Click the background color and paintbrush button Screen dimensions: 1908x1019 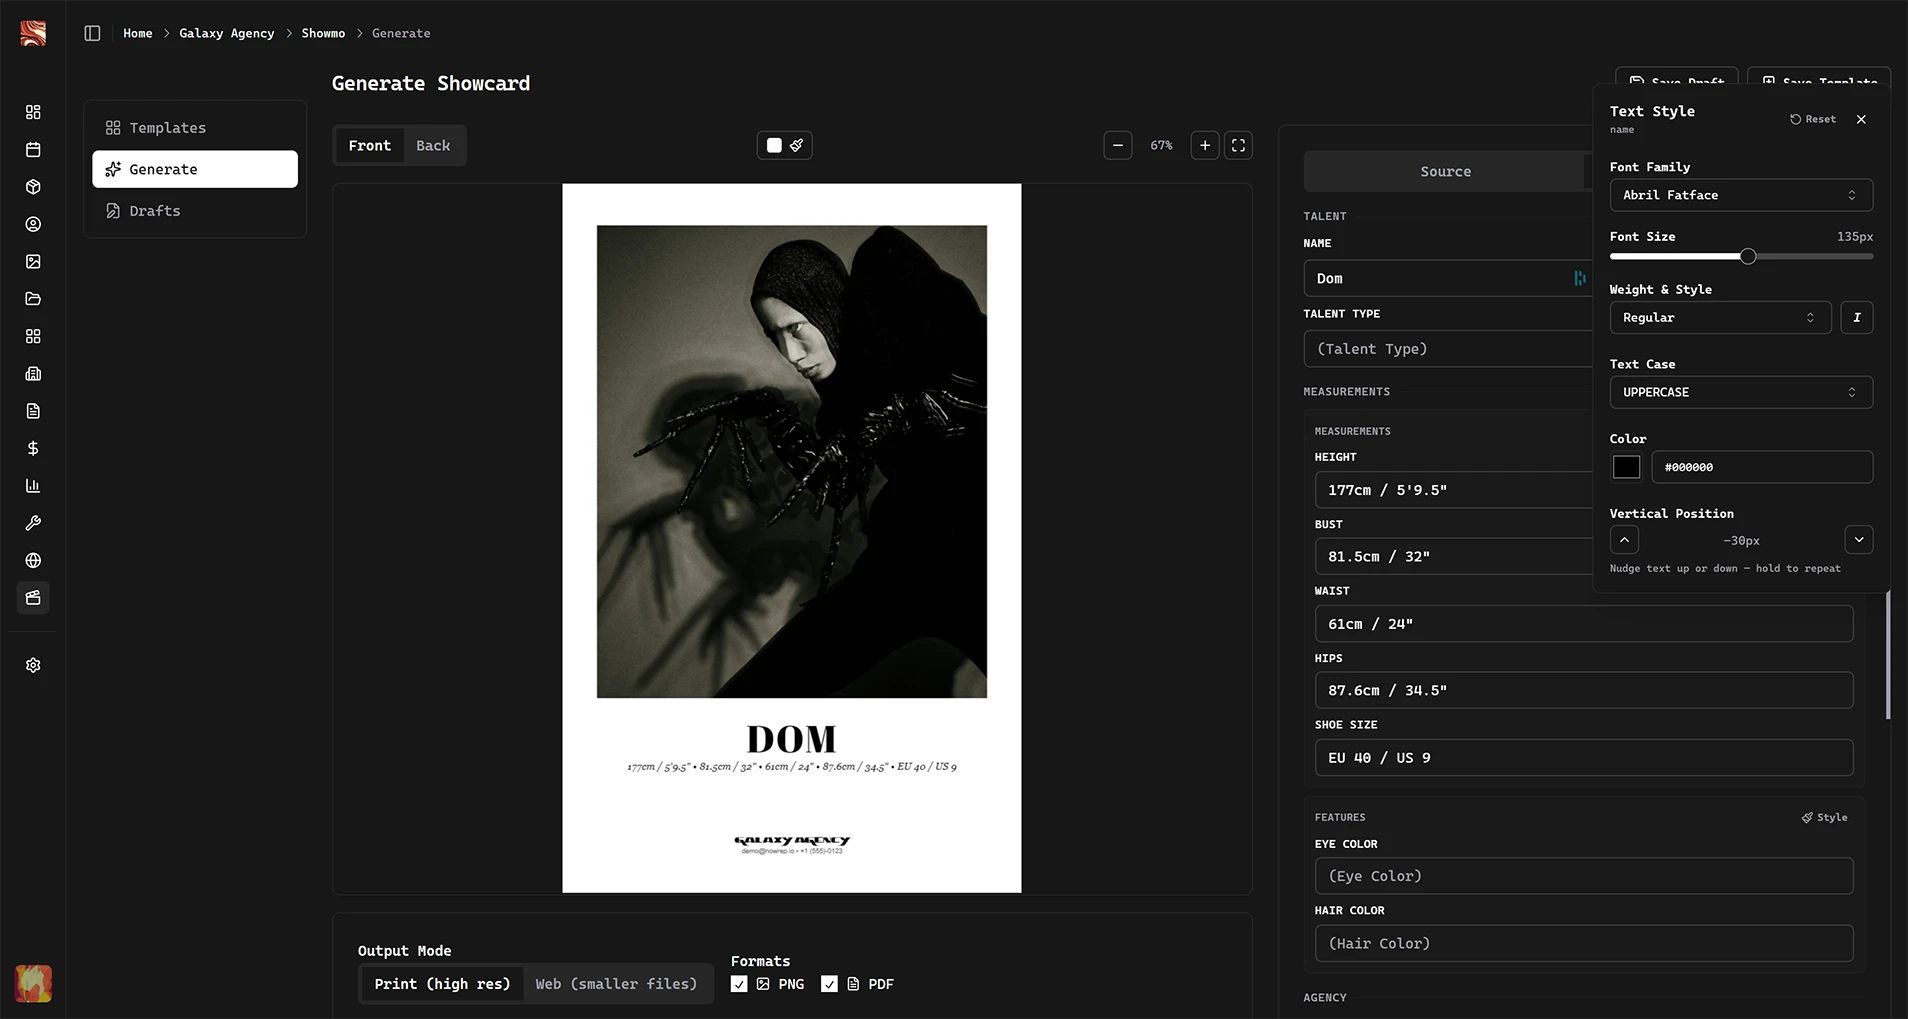pyautogui.click(x=785, y=145)
